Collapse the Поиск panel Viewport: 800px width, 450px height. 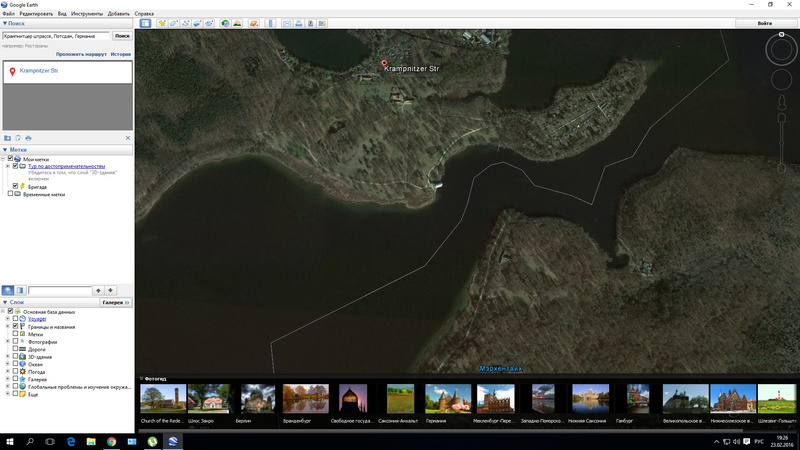tap(4, 22)
